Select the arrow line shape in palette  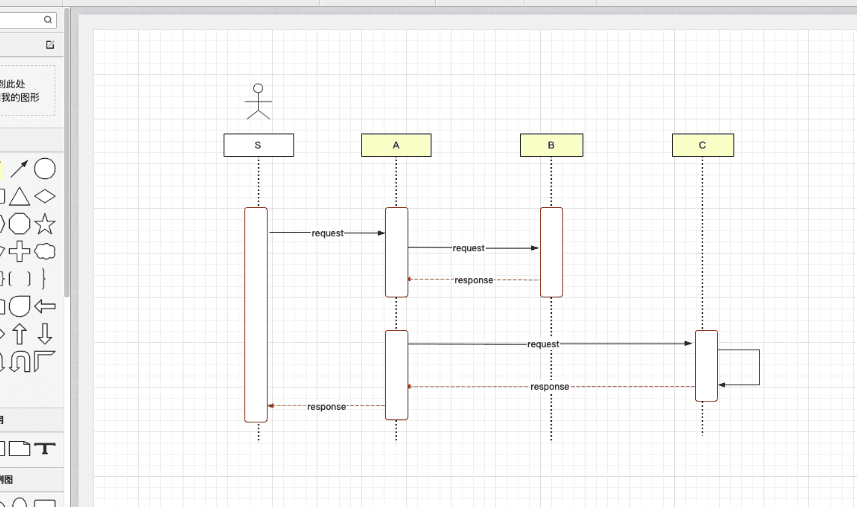20,169
